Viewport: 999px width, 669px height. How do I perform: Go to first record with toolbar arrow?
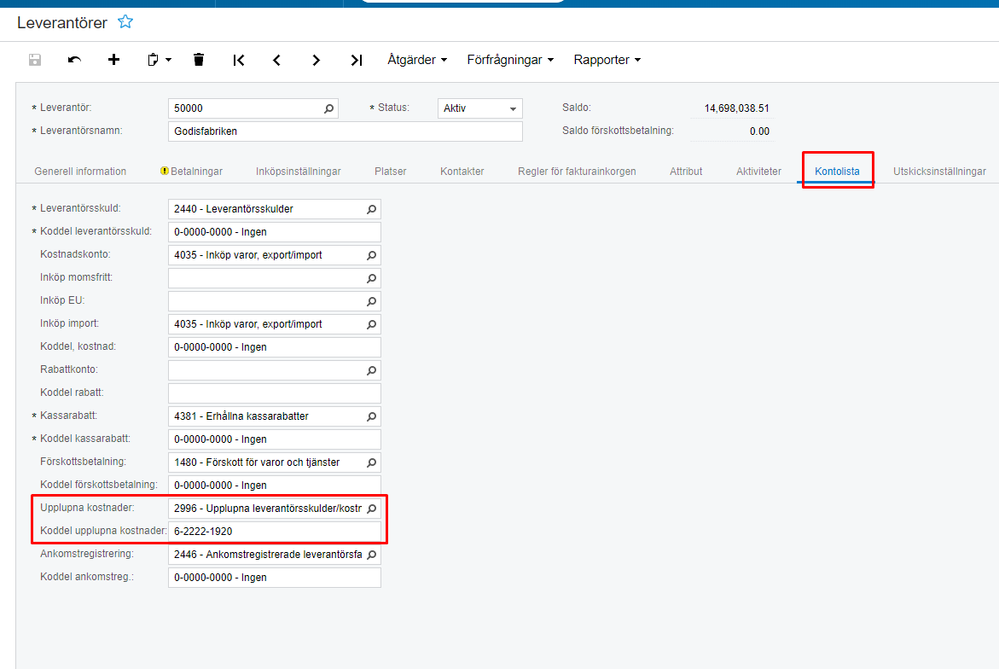(238, 59)
